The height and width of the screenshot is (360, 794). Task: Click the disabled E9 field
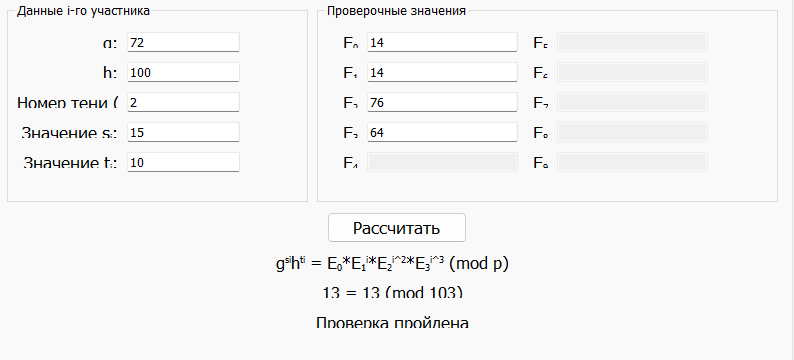coord(632,162)
